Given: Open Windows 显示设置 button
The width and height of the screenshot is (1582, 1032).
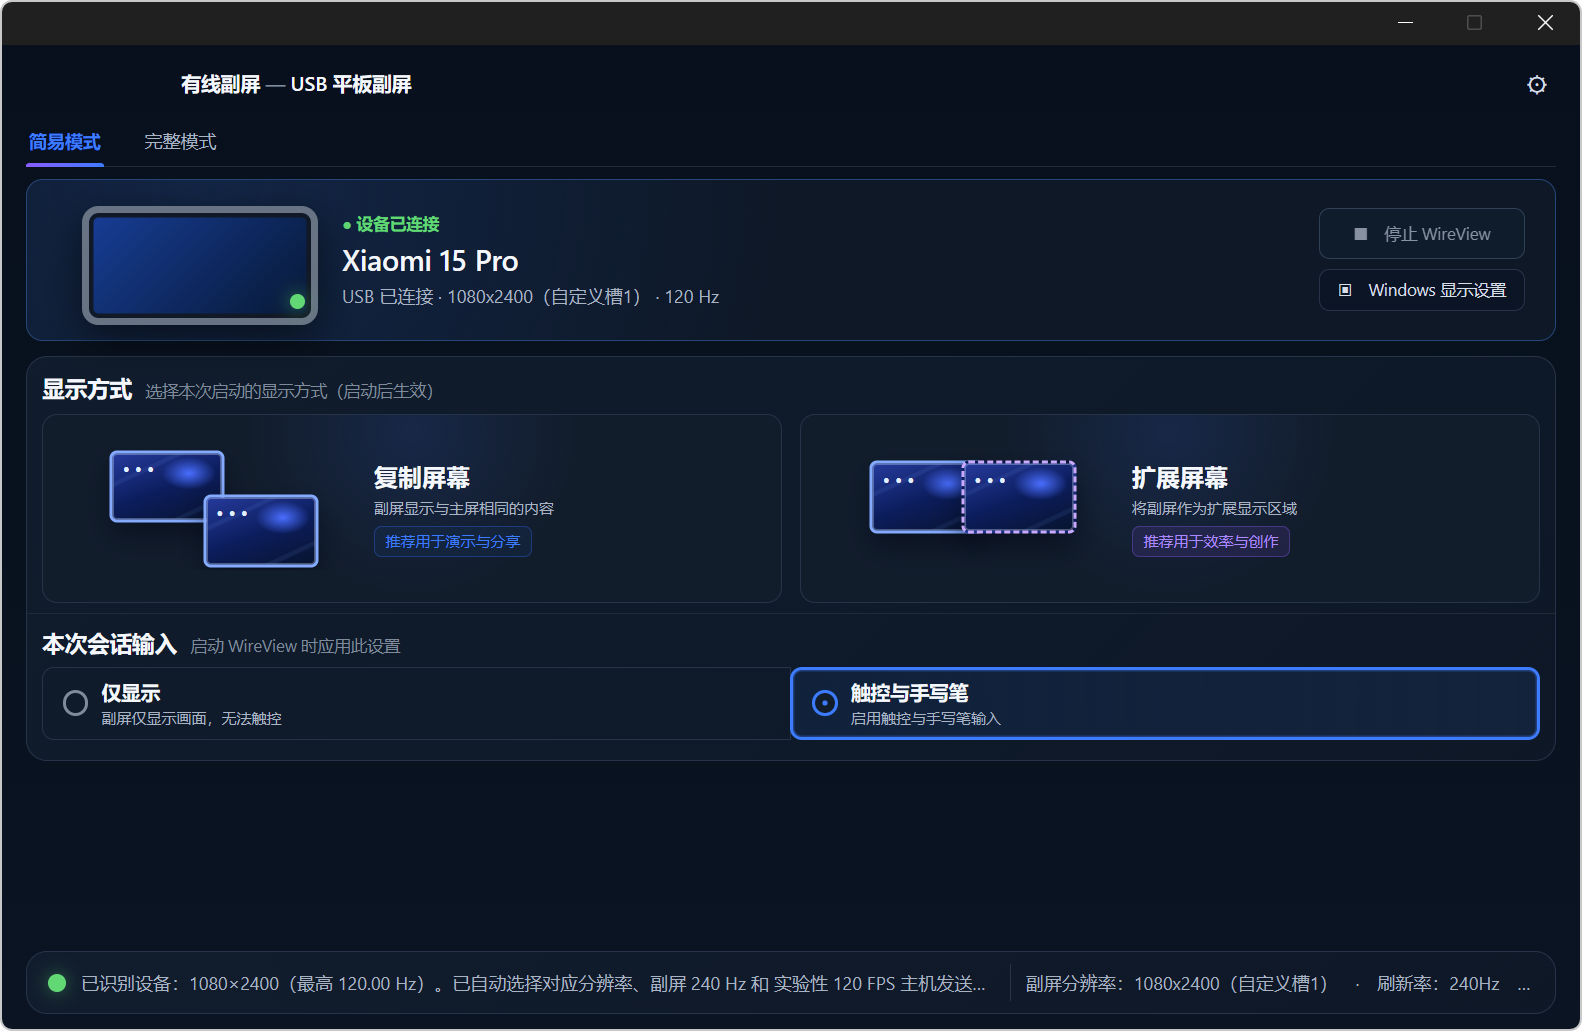Looking at the screenshot, I should pyautogui.click(x=1421, y=290).
